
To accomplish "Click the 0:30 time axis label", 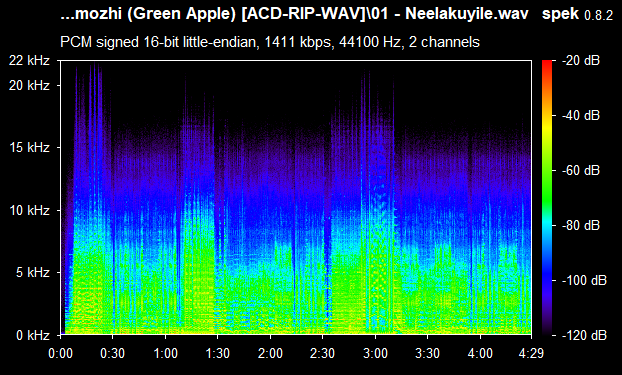I will coord(113,353).
